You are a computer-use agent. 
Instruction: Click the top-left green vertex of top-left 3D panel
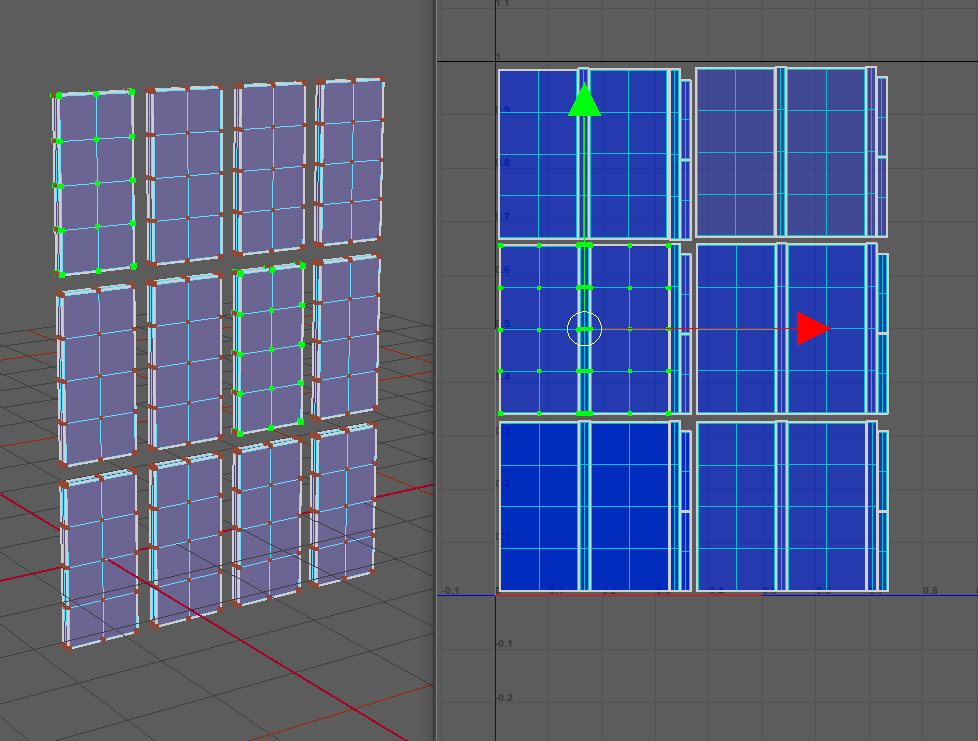point(59,96)
